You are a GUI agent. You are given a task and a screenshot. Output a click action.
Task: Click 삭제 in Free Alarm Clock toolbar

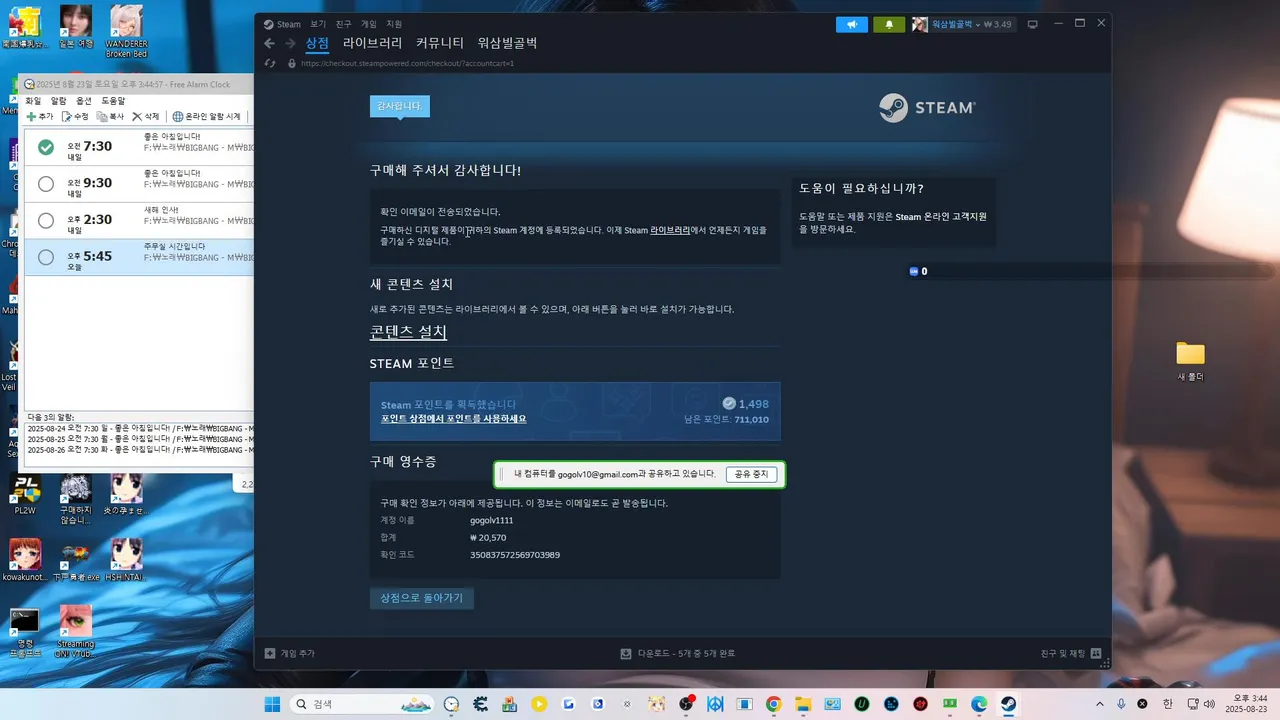point(146,116)
